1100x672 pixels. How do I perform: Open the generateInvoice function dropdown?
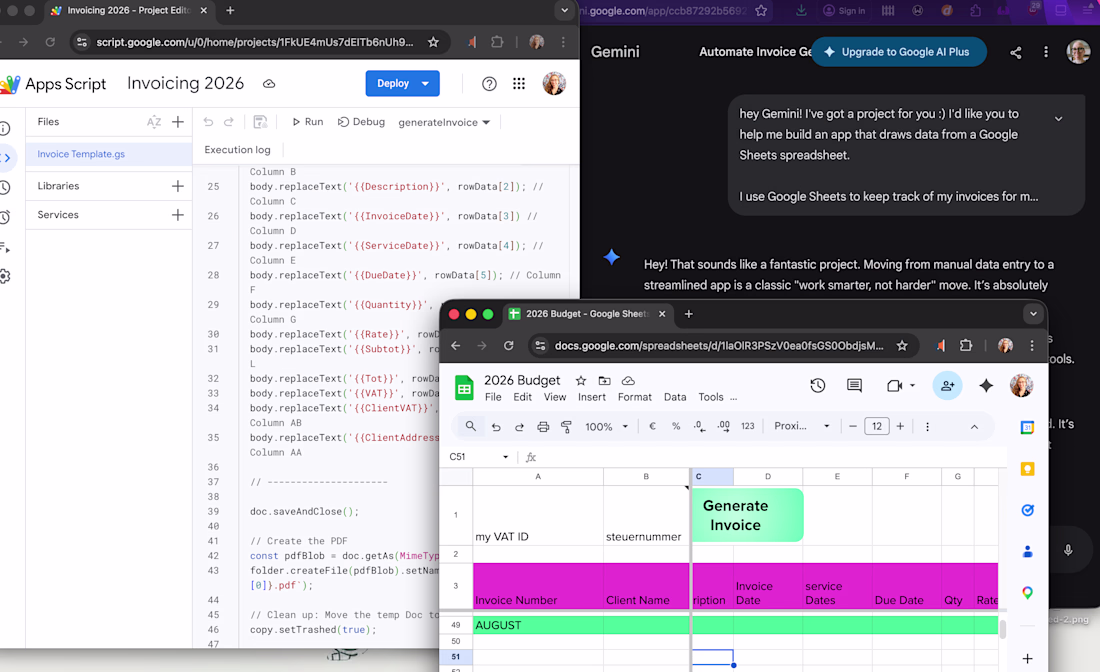tap(444, 123)
